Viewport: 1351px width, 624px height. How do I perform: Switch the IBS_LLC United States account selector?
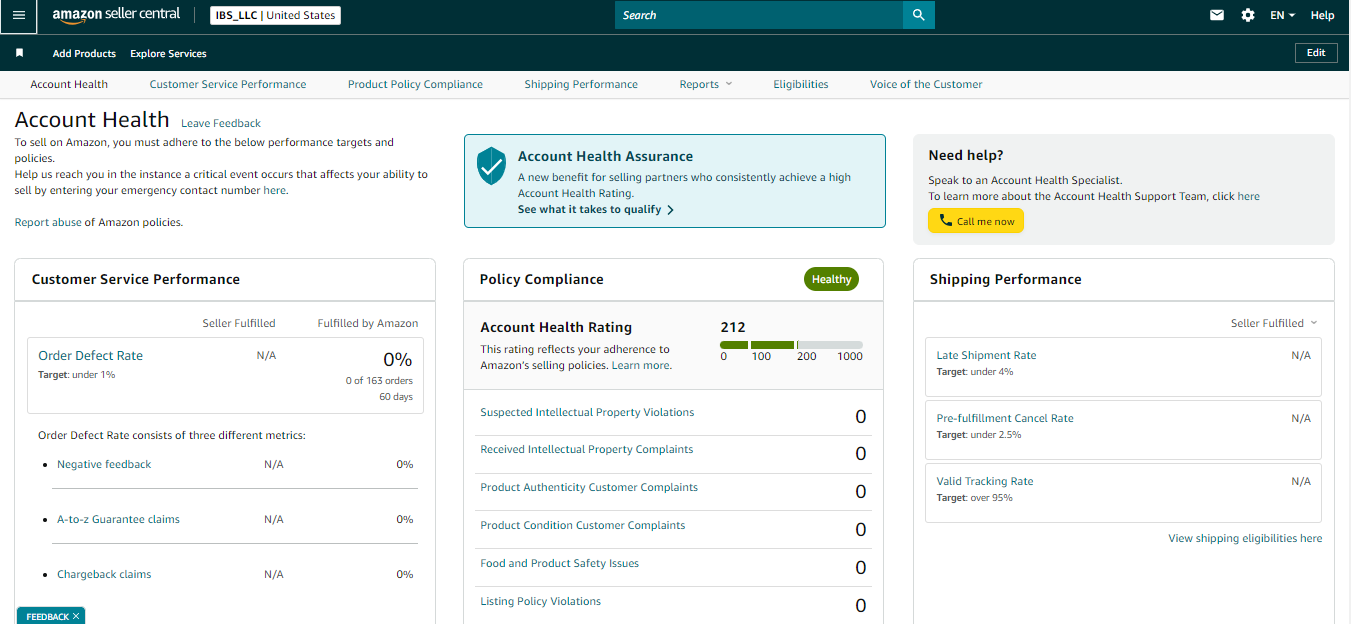pos(276,15)
